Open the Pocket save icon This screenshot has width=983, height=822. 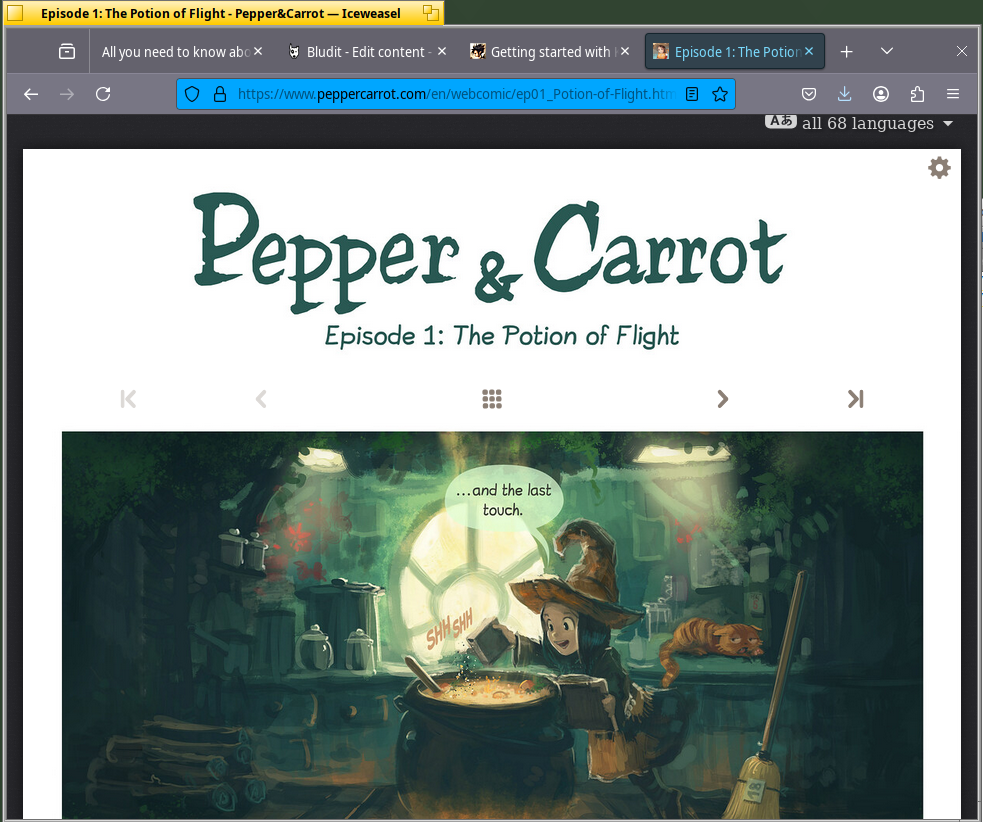coord(809,94)
